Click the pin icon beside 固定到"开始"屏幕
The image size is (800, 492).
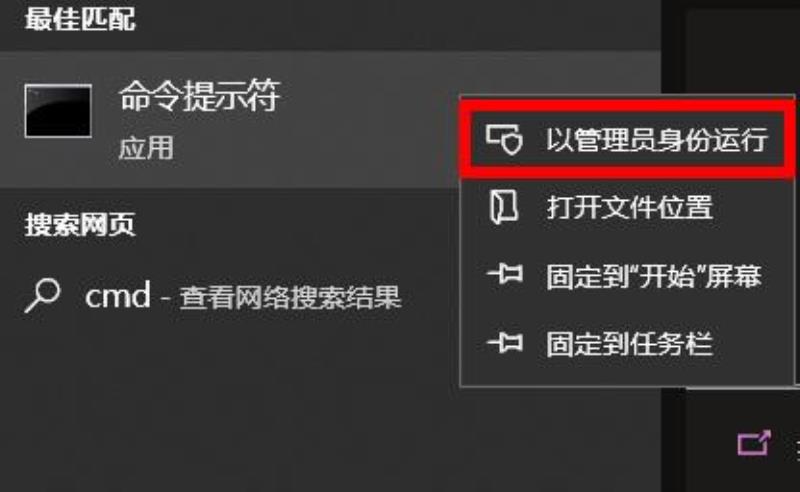pos(505,275)
